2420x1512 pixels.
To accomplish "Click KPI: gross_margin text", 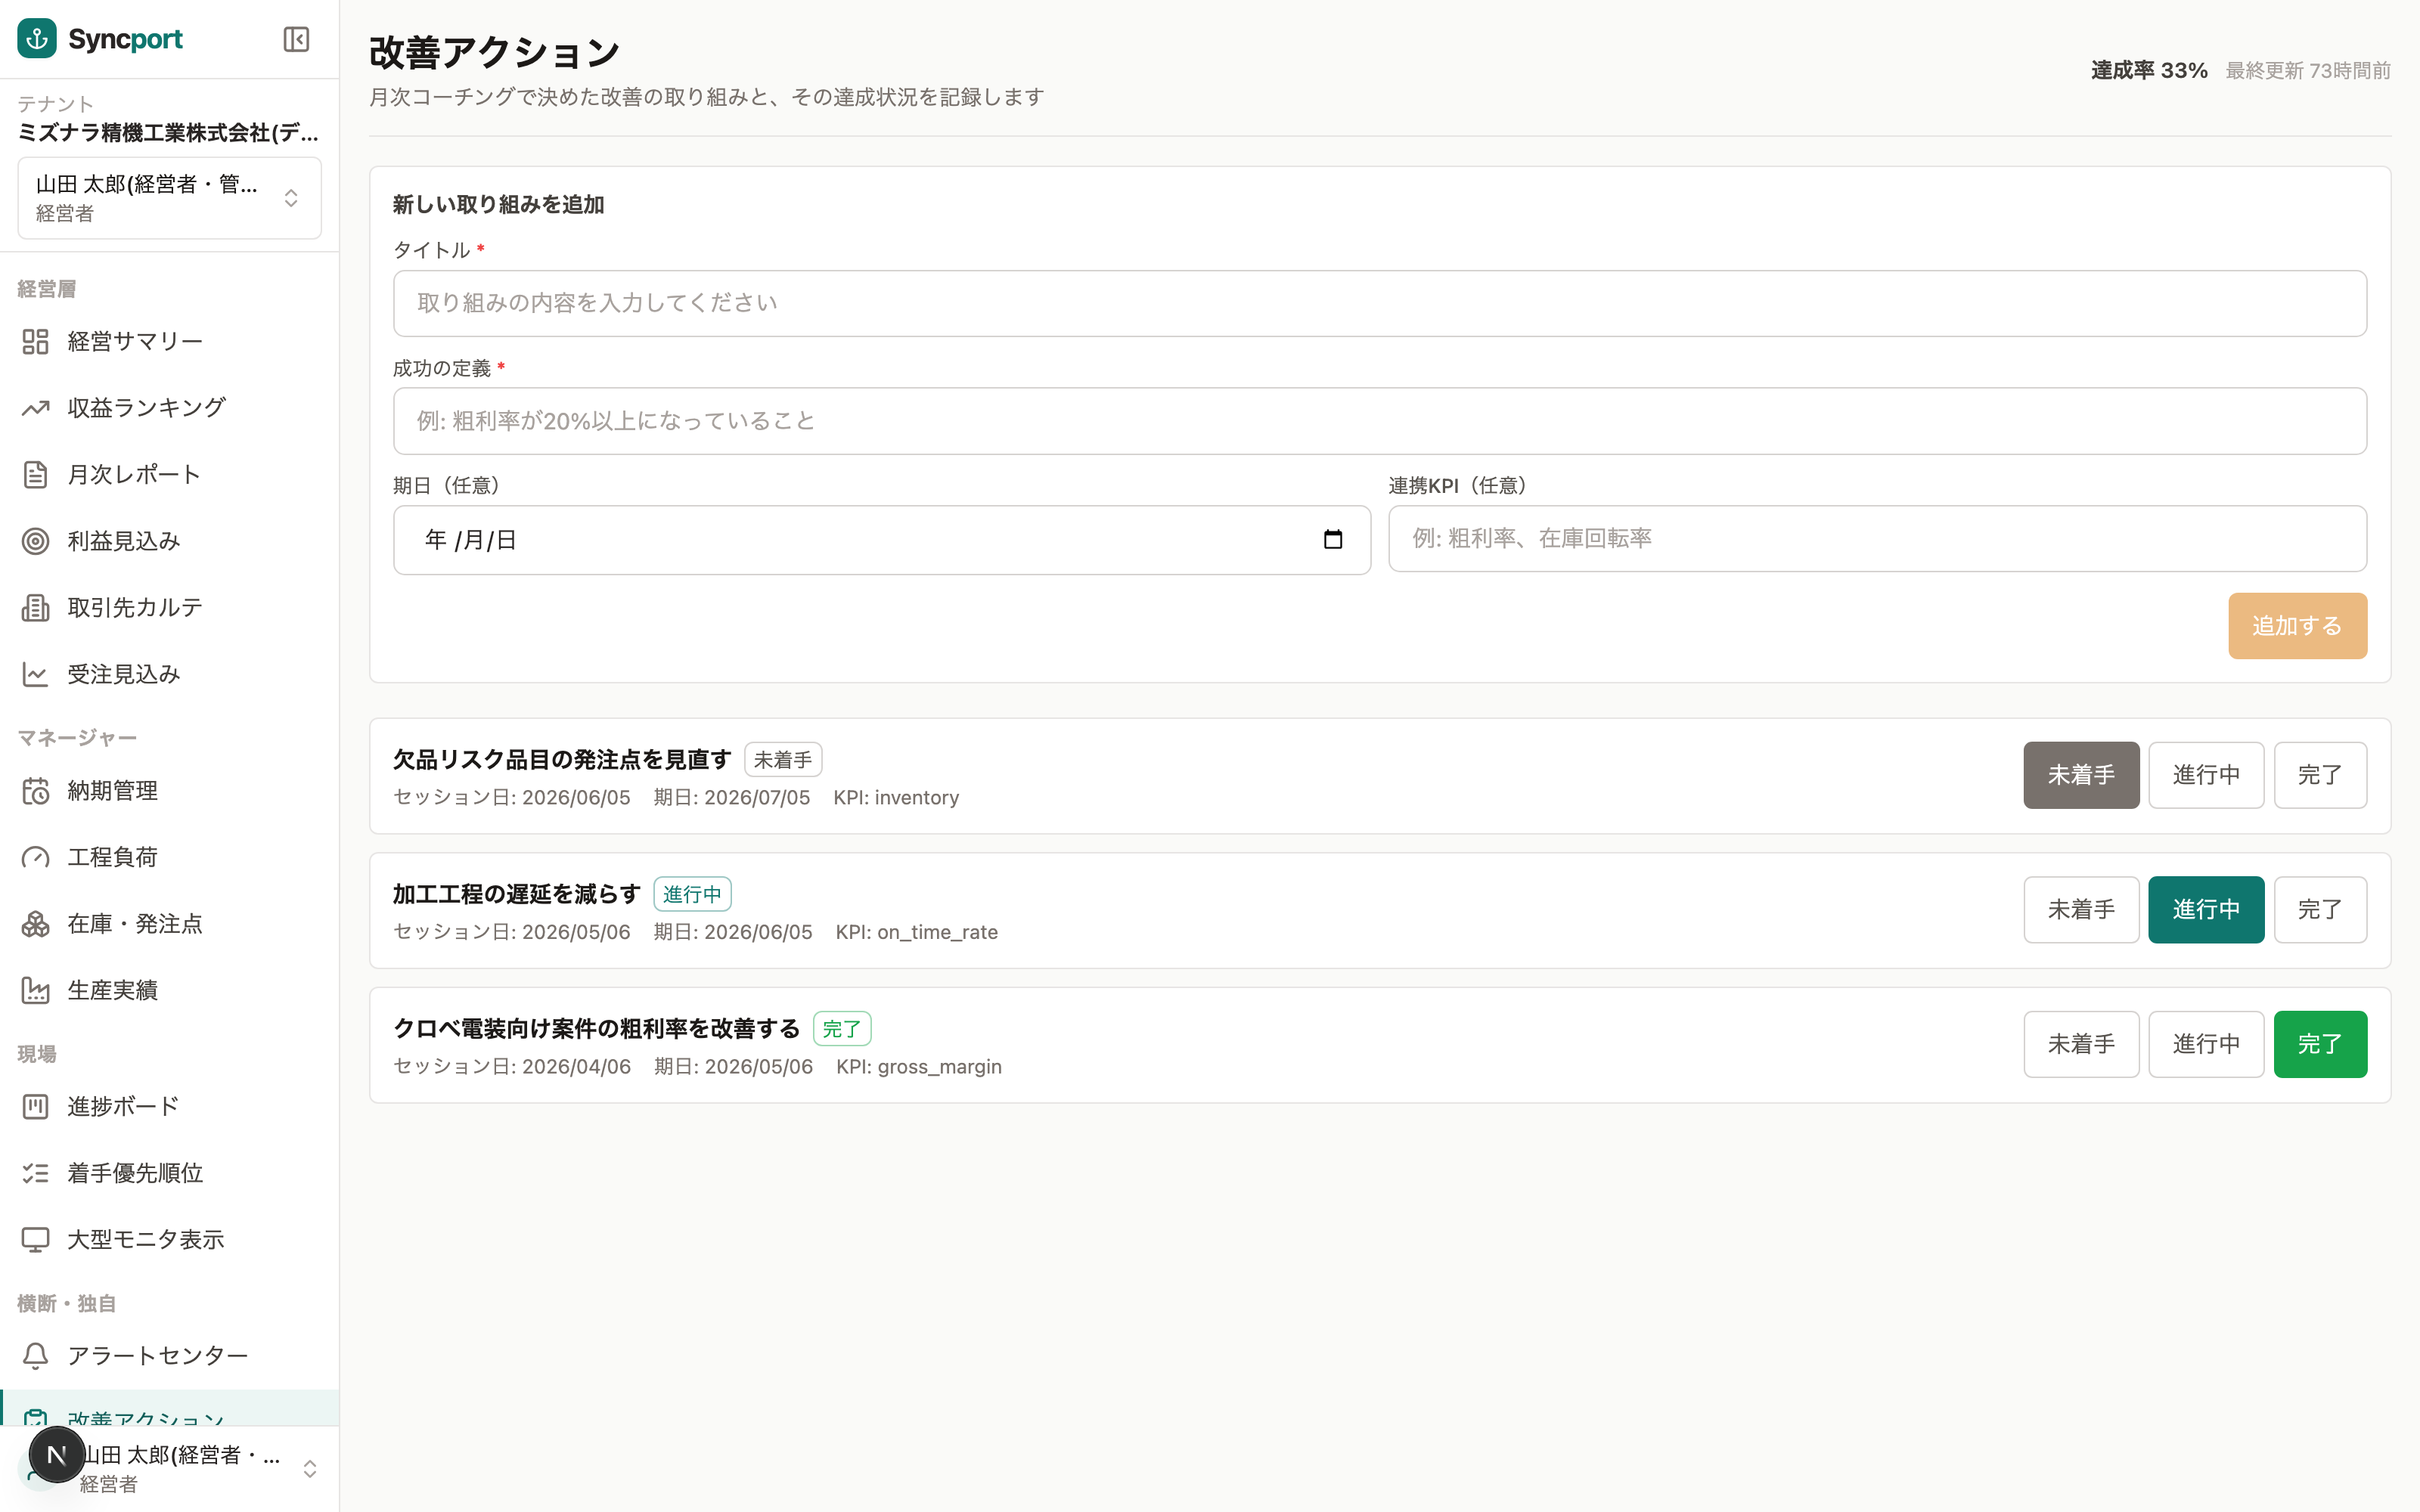I will (918, 1067).
